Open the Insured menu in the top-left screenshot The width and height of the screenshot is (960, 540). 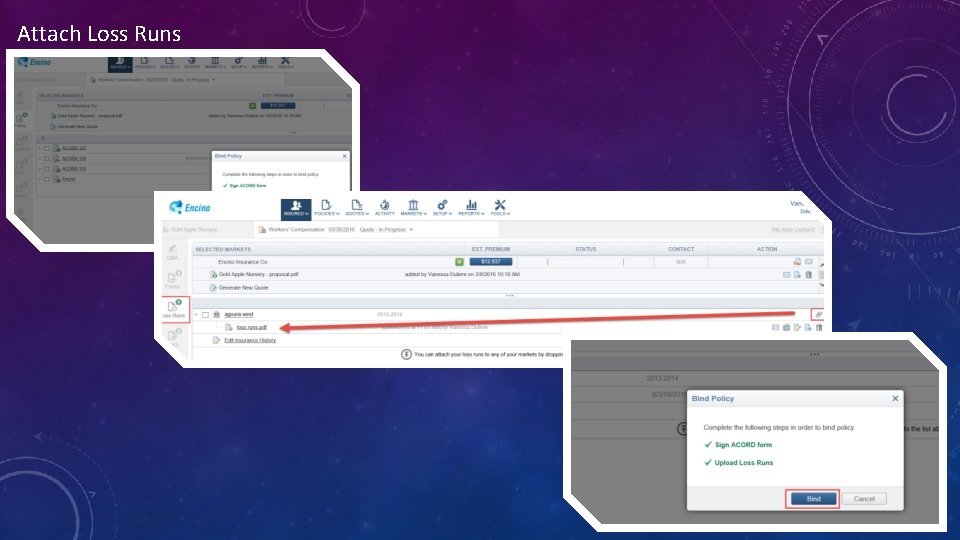120,63
